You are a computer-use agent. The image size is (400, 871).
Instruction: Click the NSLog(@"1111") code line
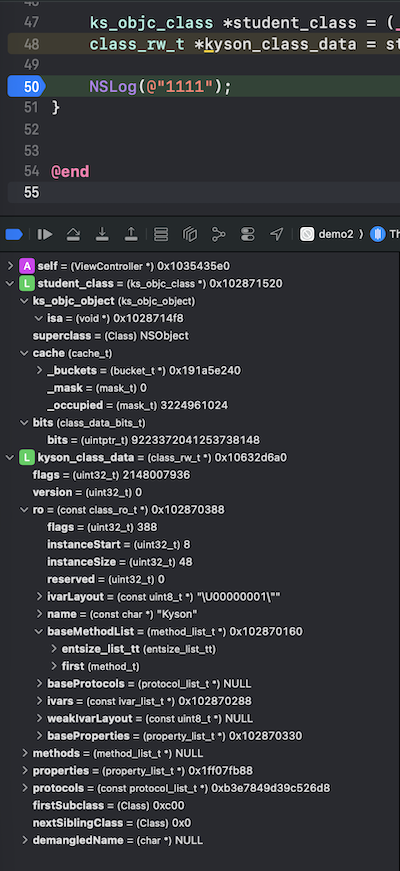coord(160,87)
